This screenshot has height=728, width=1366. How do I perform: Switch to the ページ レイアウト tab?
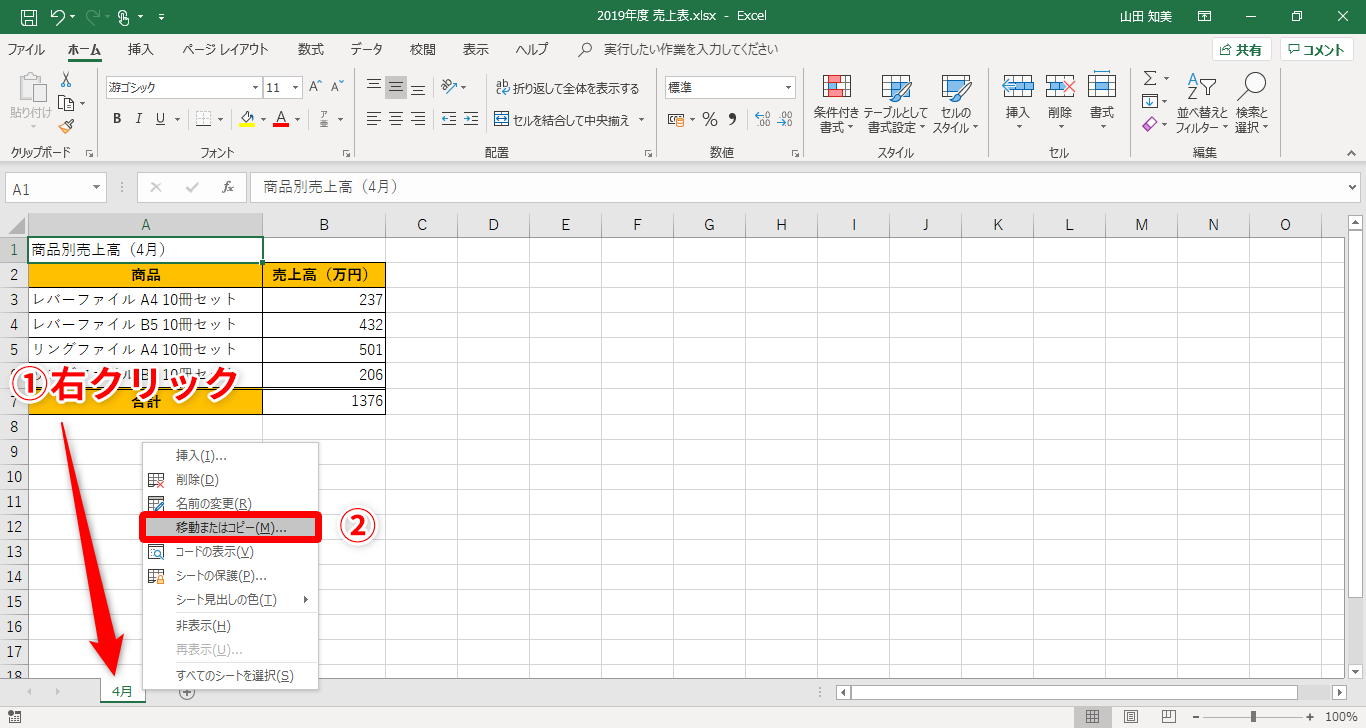(226, 49)
